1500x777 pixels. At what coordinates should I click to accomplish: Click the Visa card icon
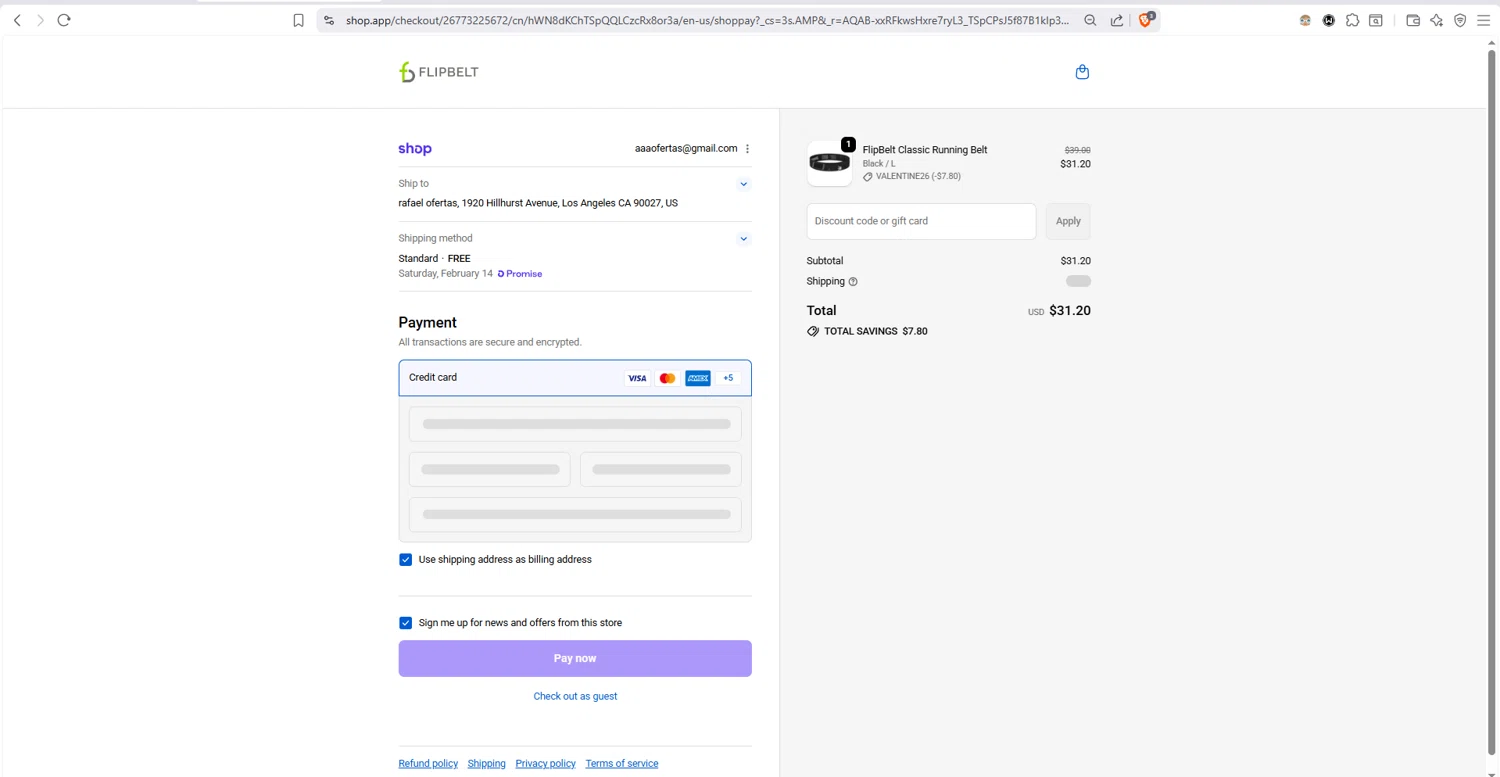(637, 378)
